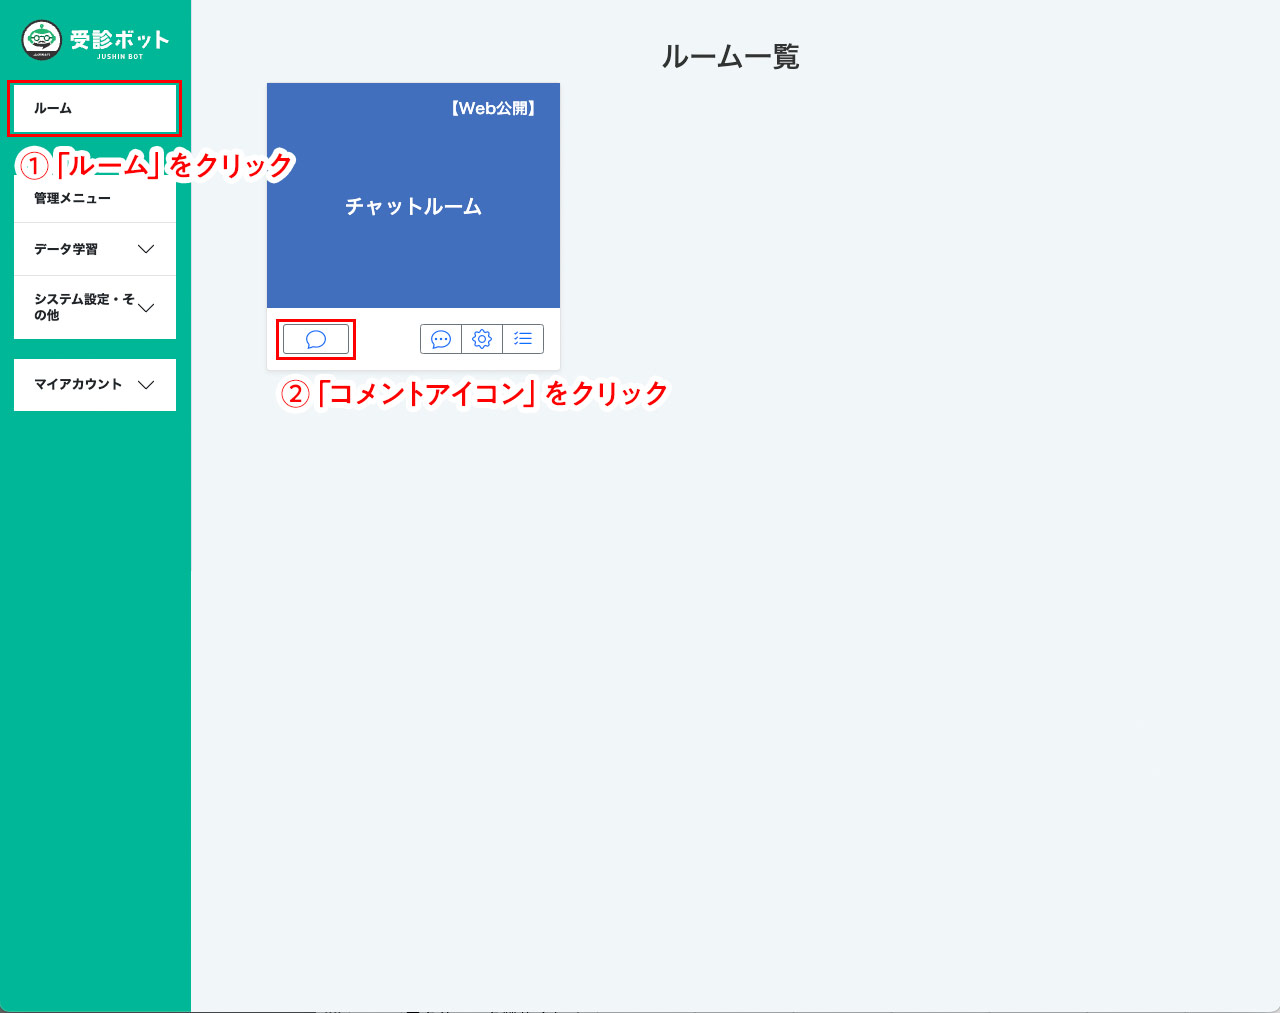
Task: Expand the マイアカウント menu
Action: point(95,385)
